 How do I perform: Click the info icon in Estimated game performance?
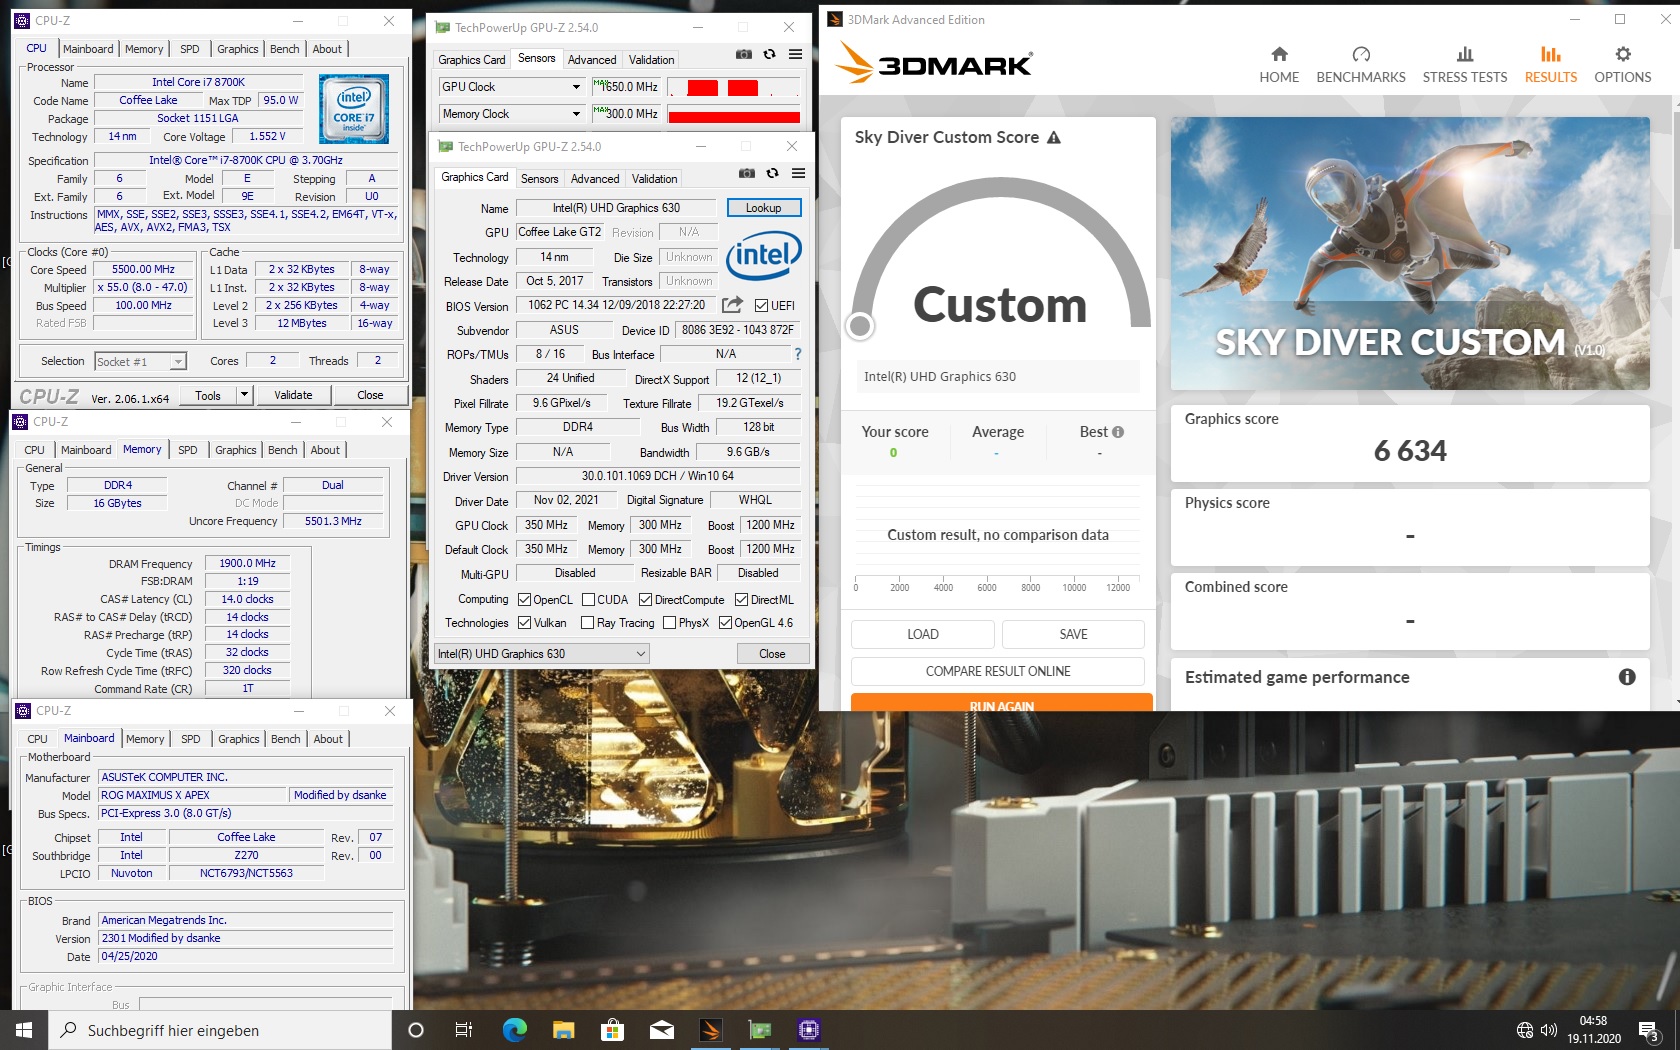point(1627,677)
